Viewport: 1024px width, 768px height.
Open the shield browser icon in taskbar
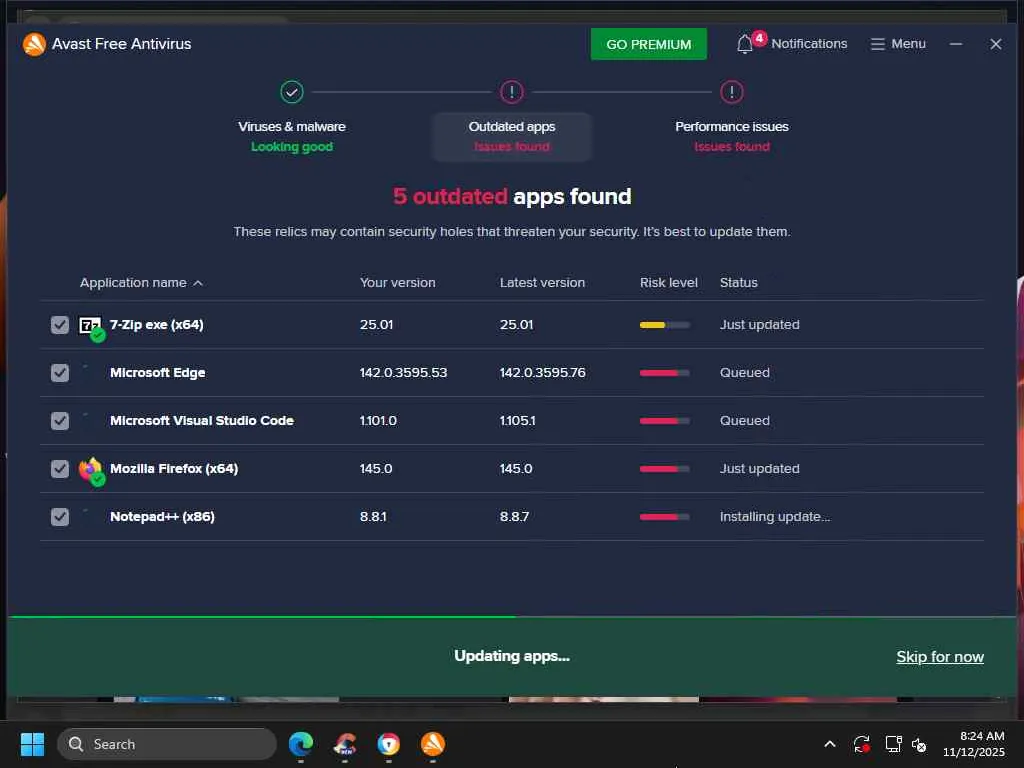coord(389,744)
